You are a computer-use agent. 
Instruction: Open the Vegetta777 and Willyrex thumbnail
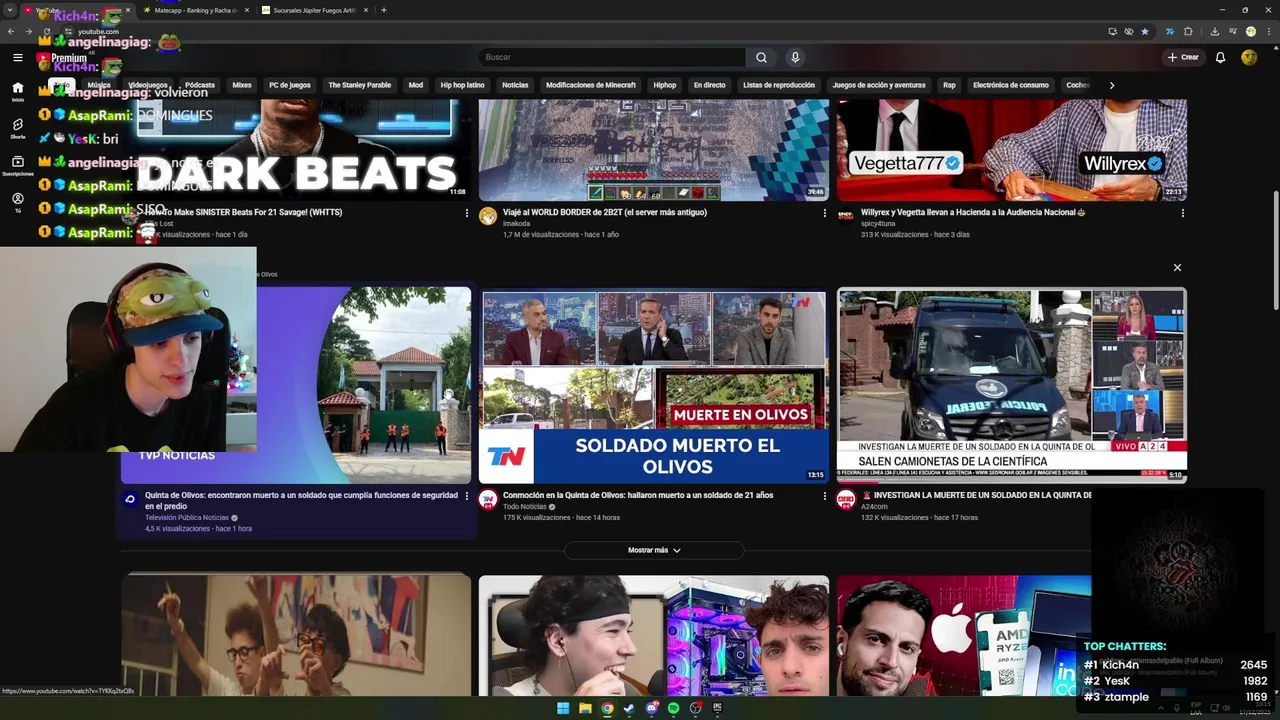pos(1012,150)
